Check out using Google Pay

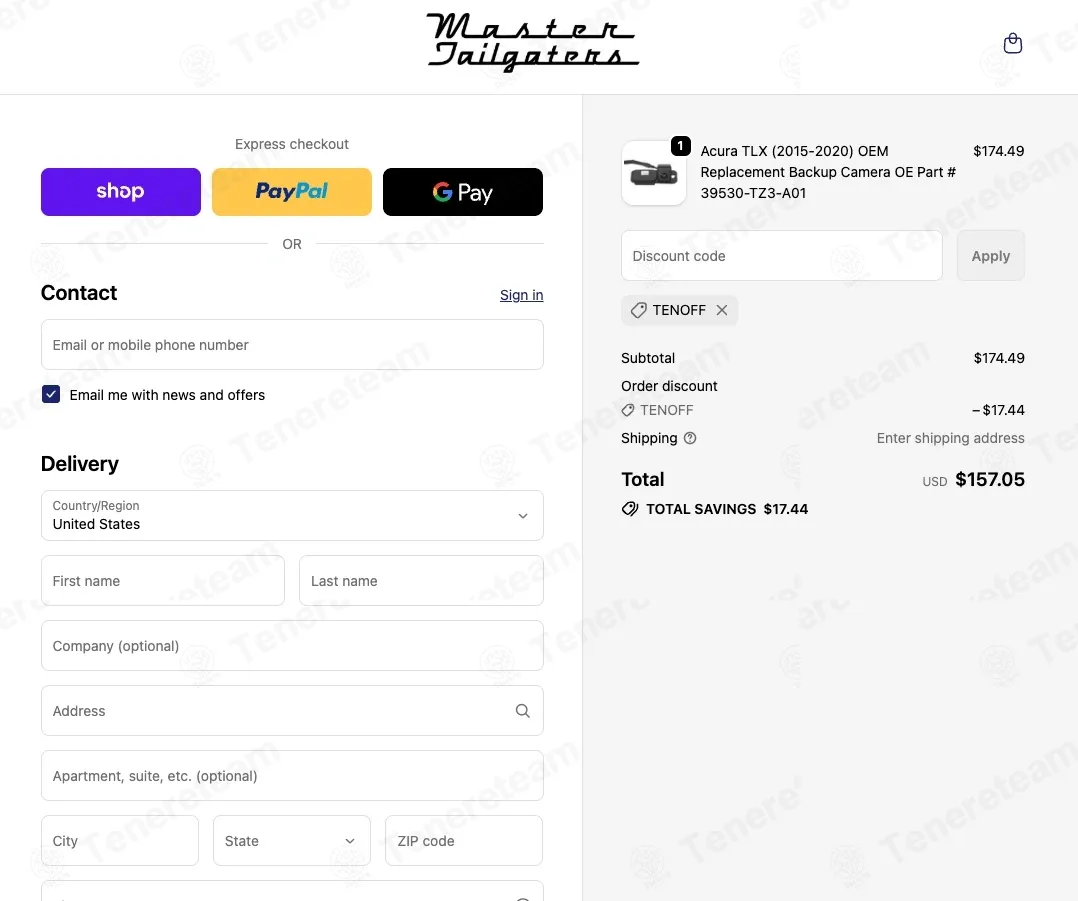click(x=463, y=192)
